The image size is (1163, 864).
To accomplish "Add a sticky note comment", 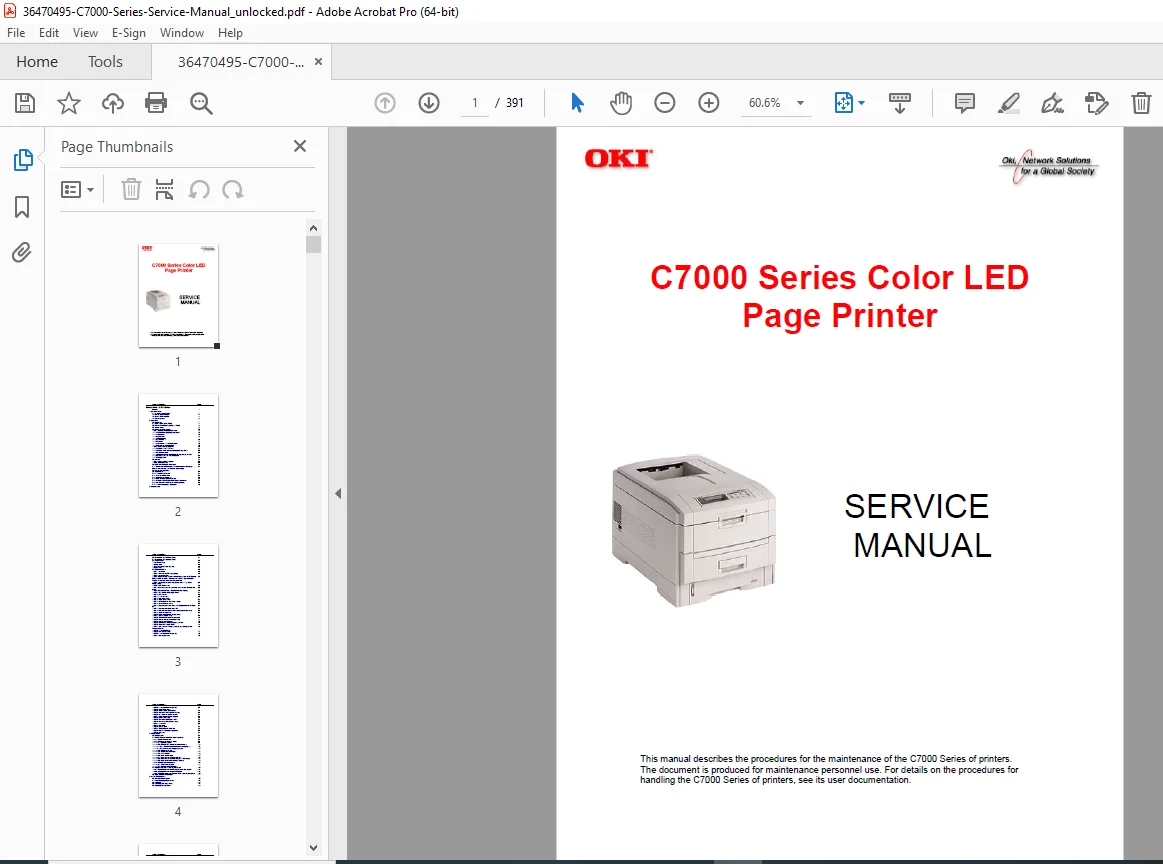I will (964, 103).
